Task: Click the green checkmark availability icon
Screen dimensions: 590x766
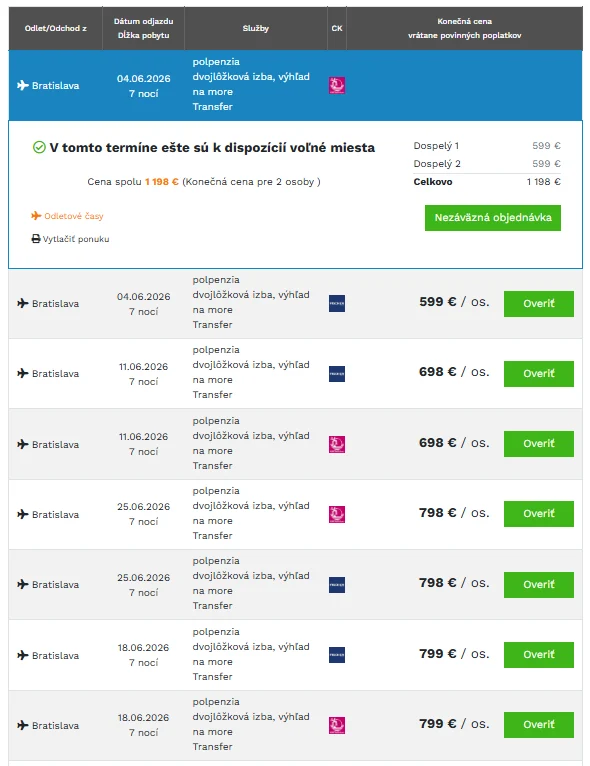Action: [x=39, y=147]
